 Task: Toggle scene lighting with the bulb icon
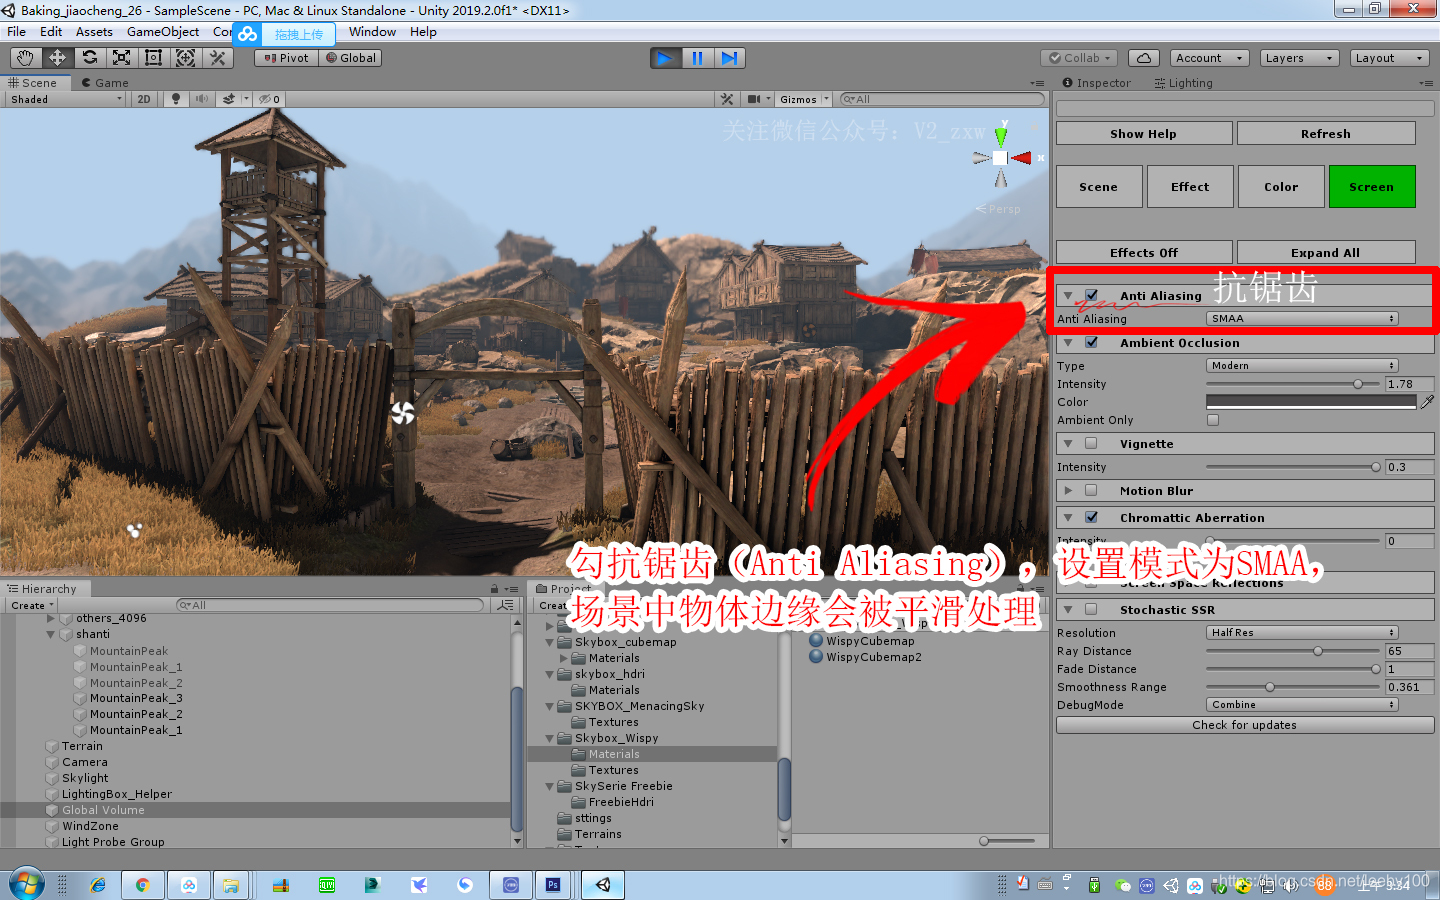pos(176,99)
